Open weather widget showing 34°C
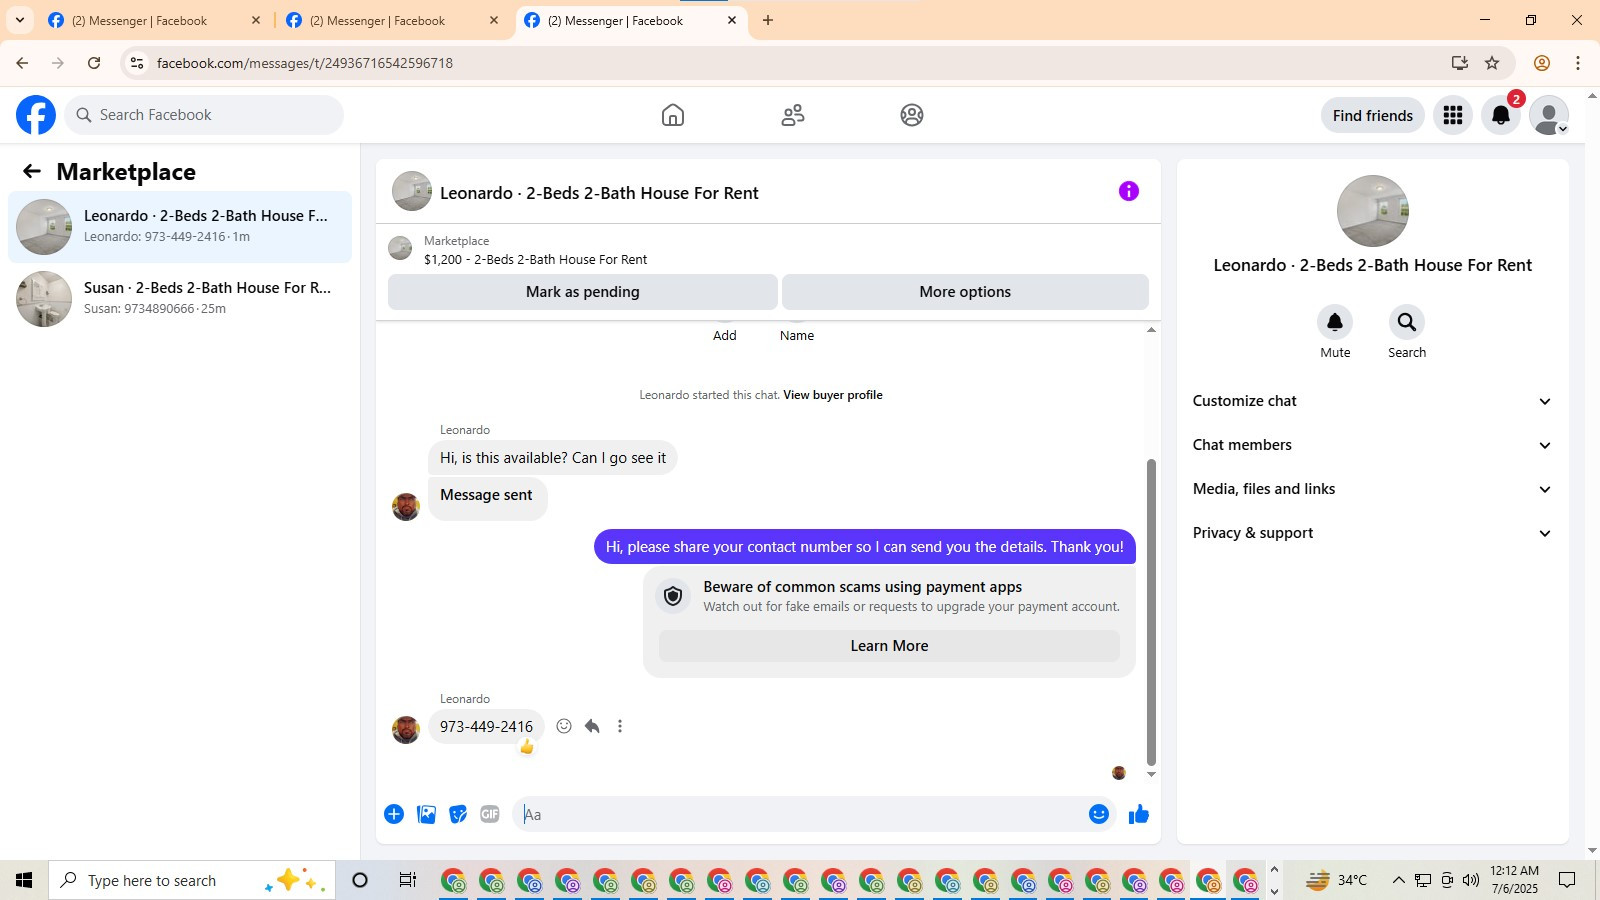The width and height of the screenshot is (1600, 900). click(1336, 880)
